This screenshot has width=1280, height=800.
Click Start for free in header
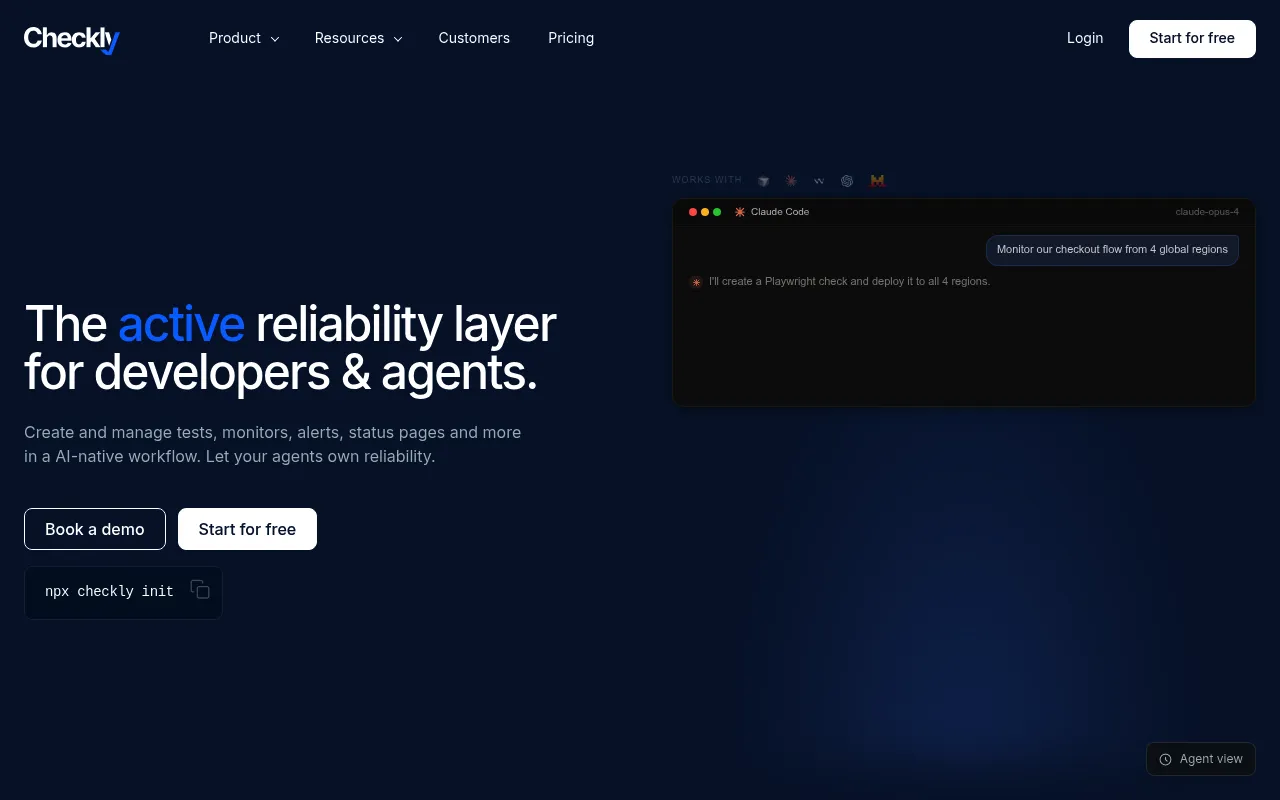pos(1192,38)
